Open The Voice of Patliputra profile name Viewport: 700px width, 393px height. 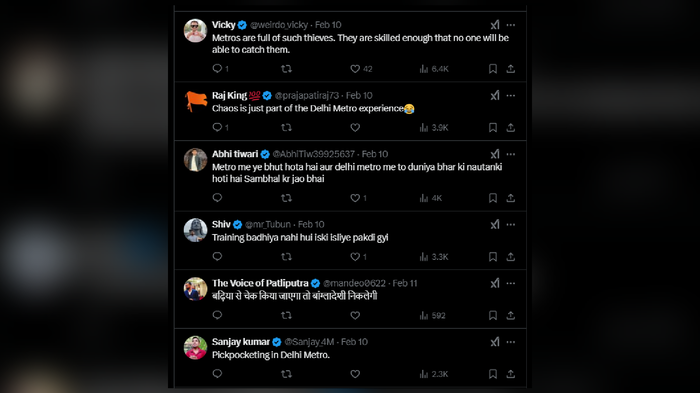tap(260, 283)
